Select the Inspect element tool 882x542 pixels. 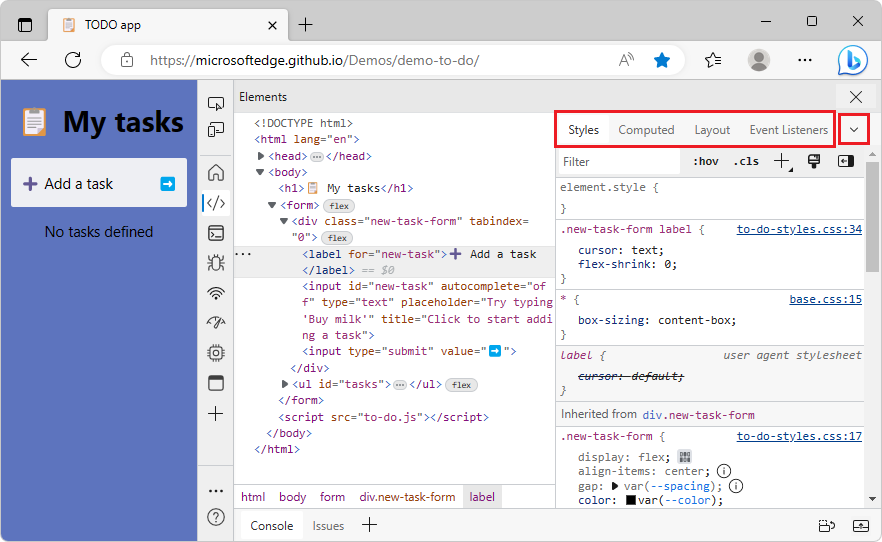click(x=216, y=103)
